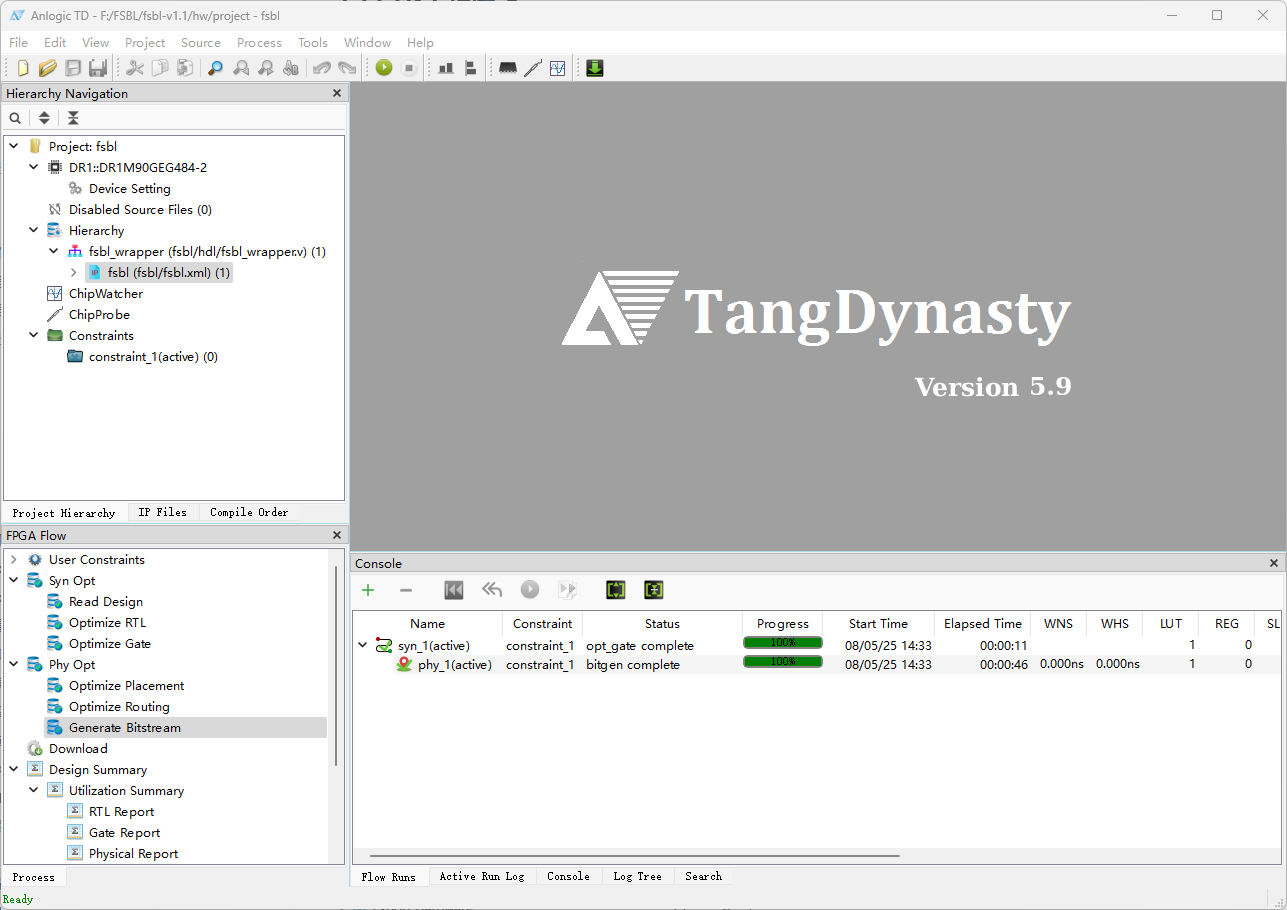Select Optimize Routing in FPGA Flow
Image resolution: width=1287 pixels, height=910 pixels.
coord(119,706)
